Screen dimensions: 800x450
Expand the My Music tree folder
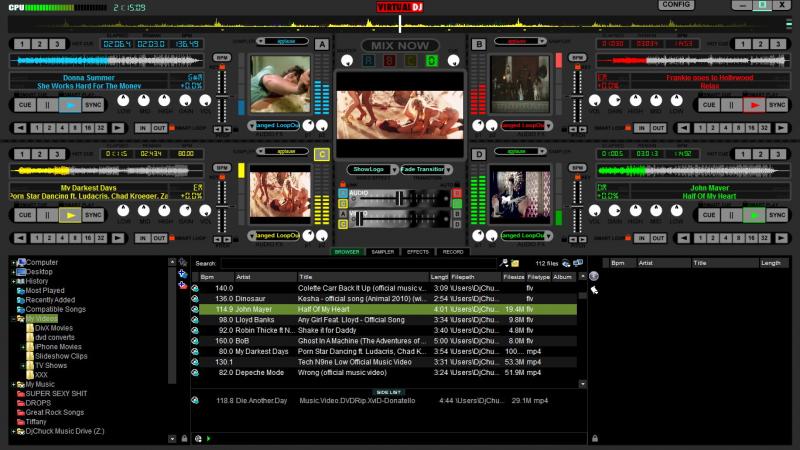[x=14, y=384]
